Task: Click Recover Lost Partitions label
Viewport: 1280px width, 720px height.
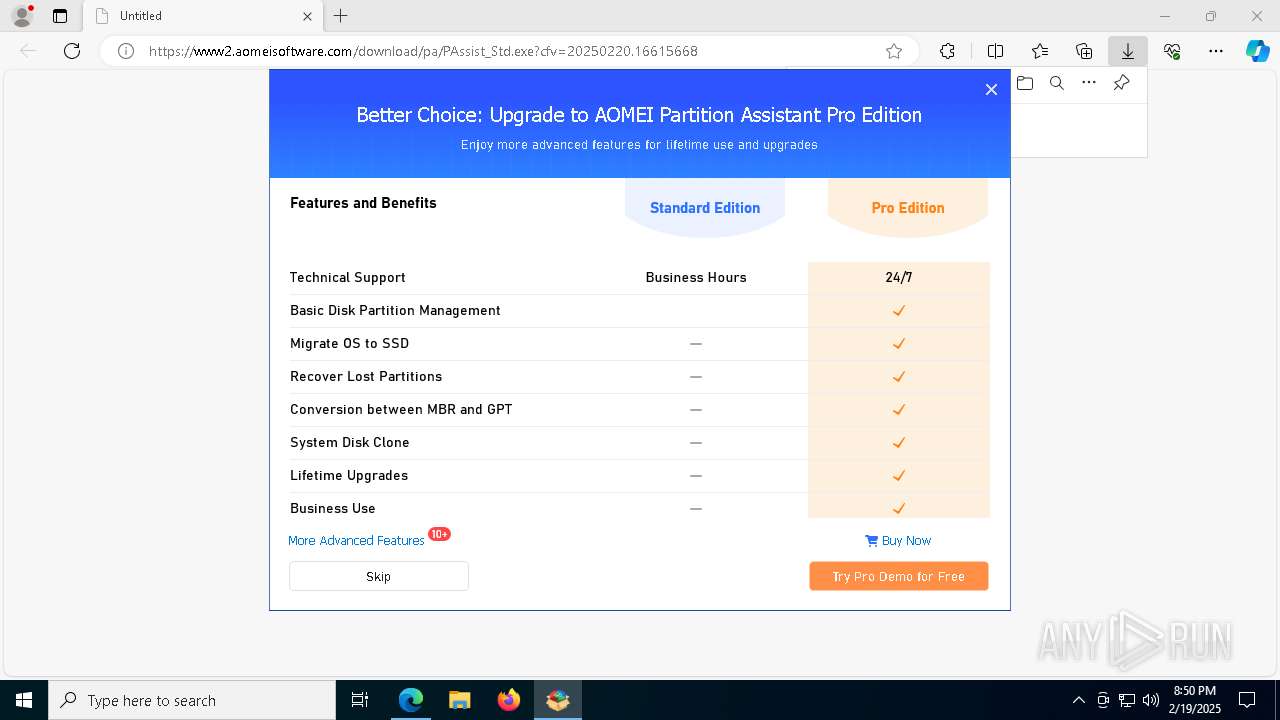Action: pyautogui.click(x=366, y=376)
